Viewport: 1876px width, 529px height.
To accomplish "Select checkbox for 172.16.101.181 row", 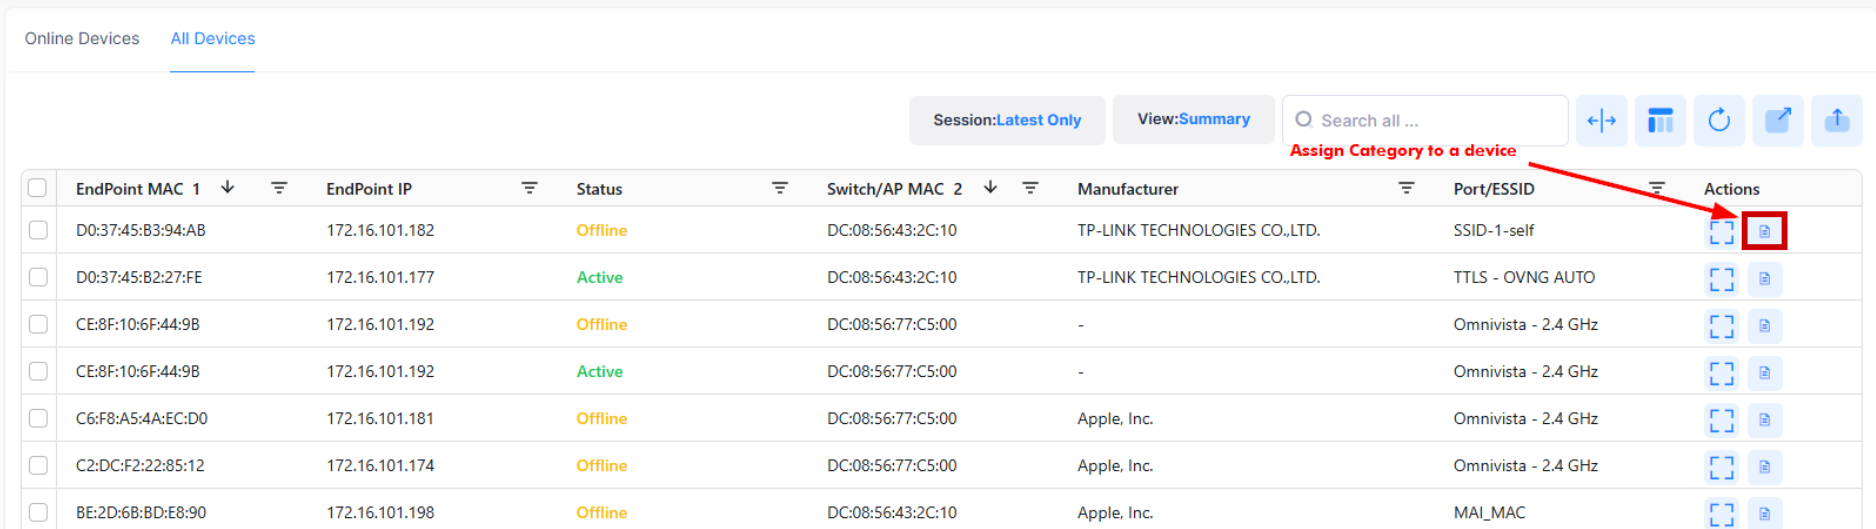I will click(x=38, y=418).
